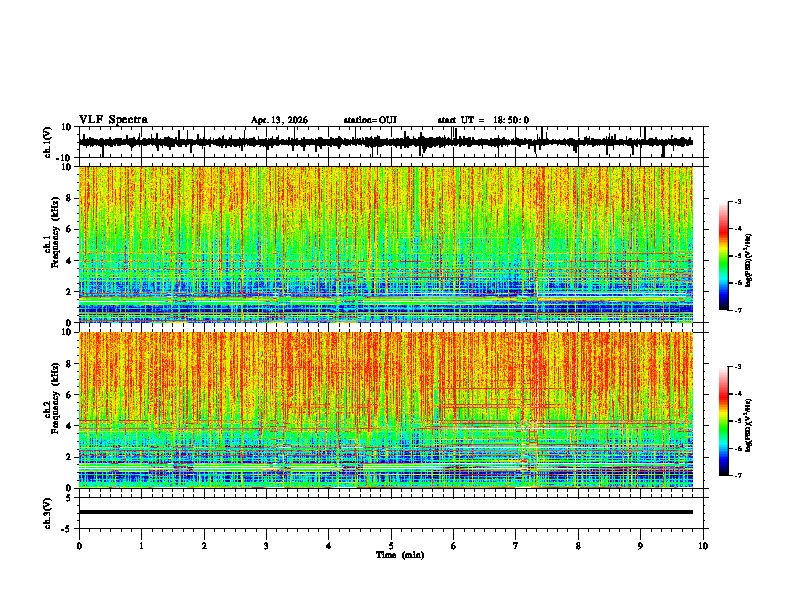Click the "10" tick on the time axis
The height and width of the screenshot is (612, 792).
[x=703, y=546]
